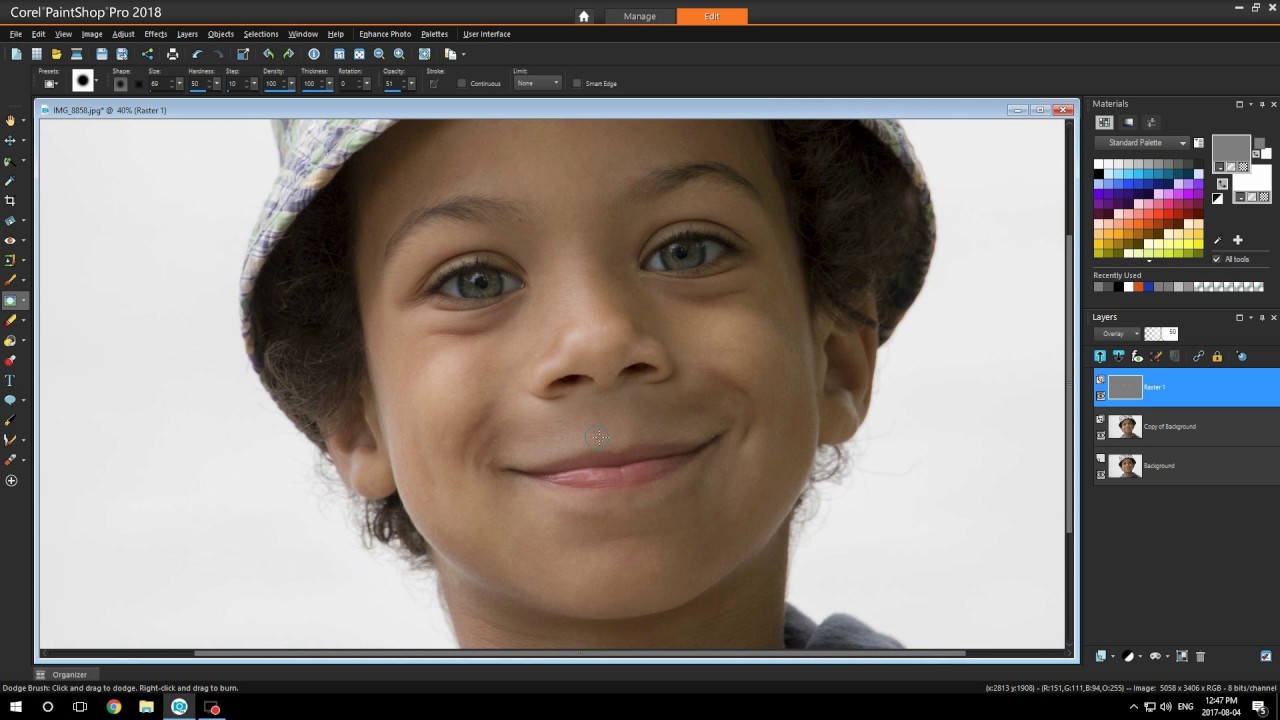
Task: Click the Share icon in toolbar
Action: tap(147, 54)
